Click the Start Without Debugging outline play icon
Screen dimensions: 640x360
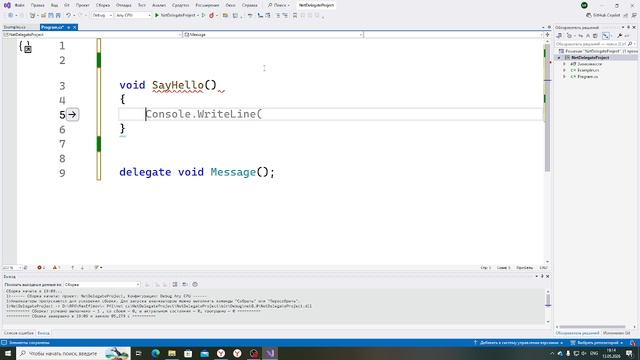pos(203,15)
